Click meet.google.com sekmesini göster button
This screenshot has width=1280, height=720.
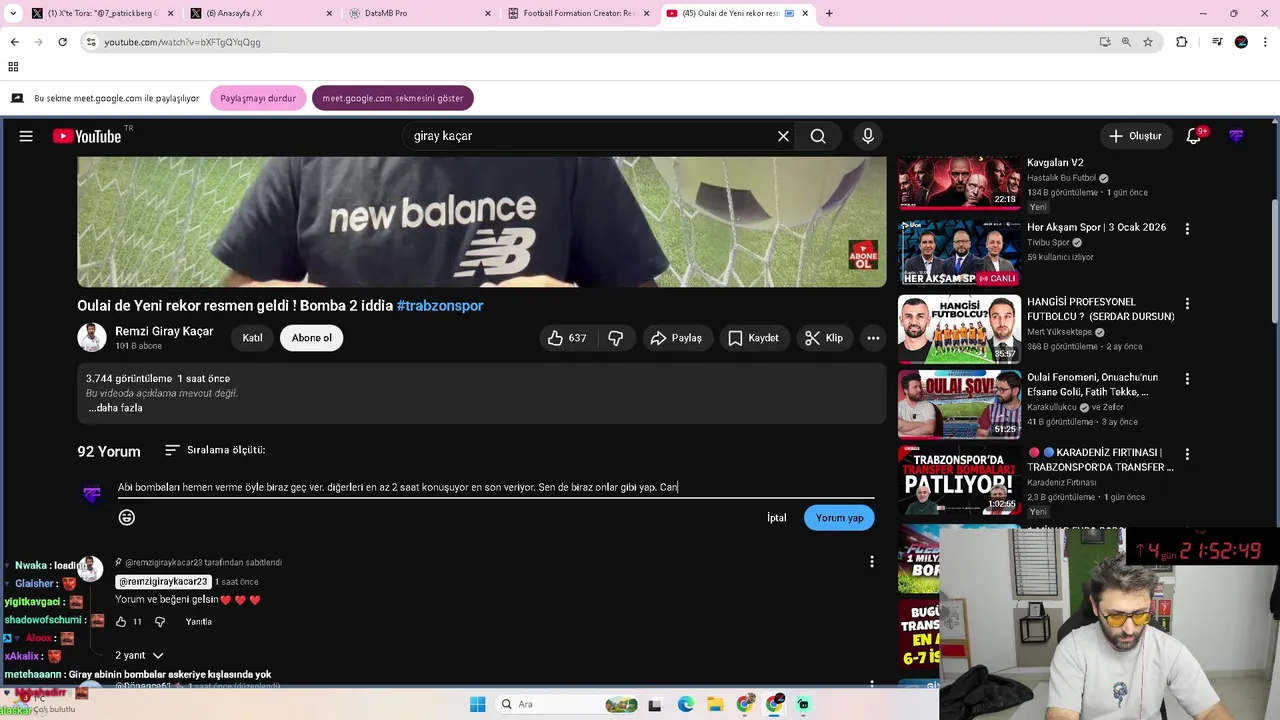point(393,98)
